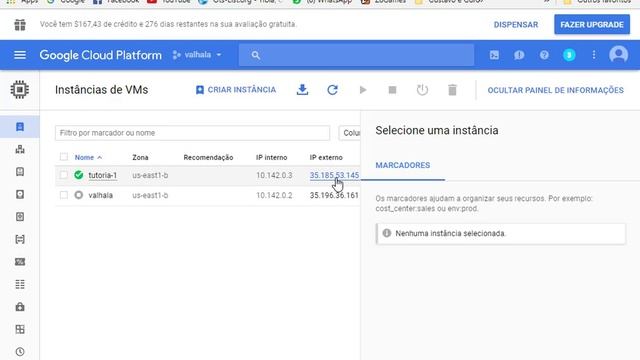Open the valhala project selector dropdown
The image size is (640, 360).
(198, 55)
